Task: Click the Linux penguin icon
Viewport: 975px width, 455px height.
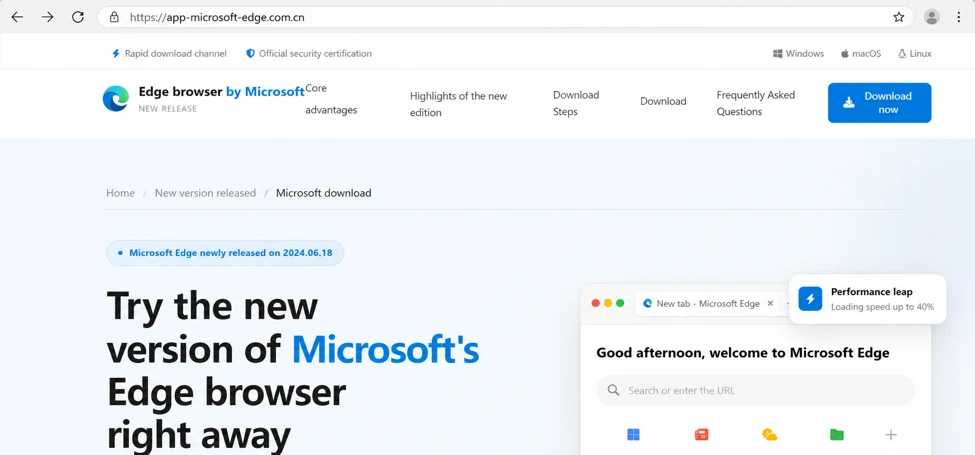Action: 902,53
